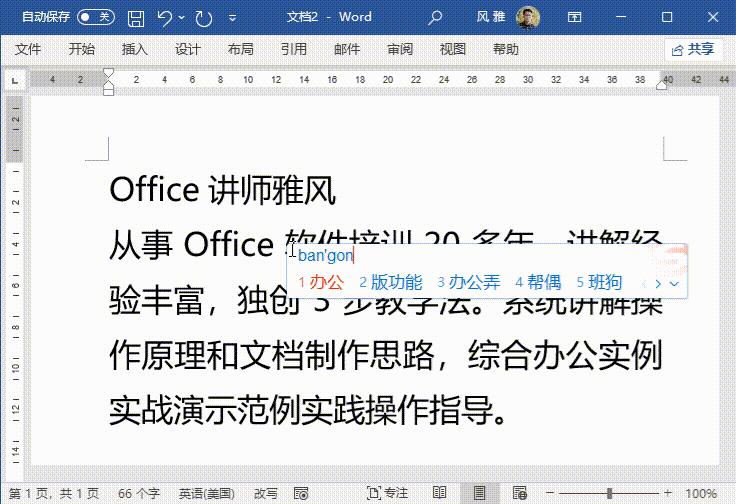Click the tab stop selector on ruler
This screenshot has height=504, width=736.
[x=15, y=80]
